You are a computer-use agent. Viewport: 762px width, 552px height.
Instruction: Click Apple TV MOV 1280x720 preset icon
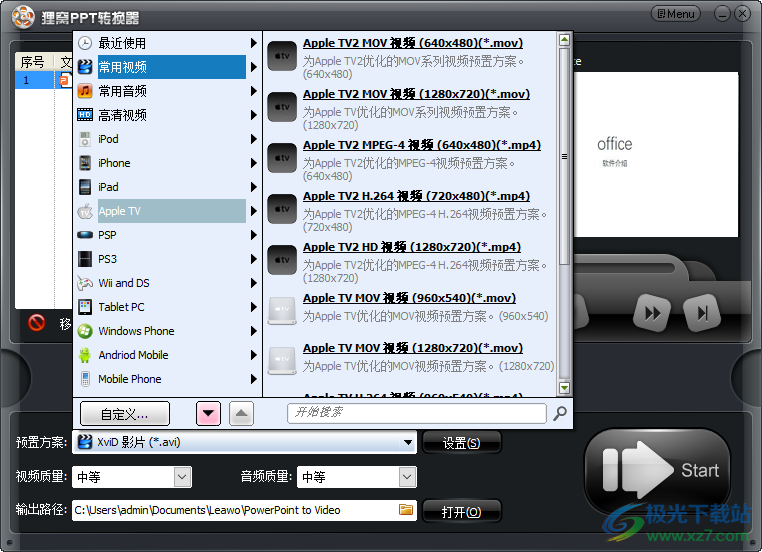tap(282, 361)
